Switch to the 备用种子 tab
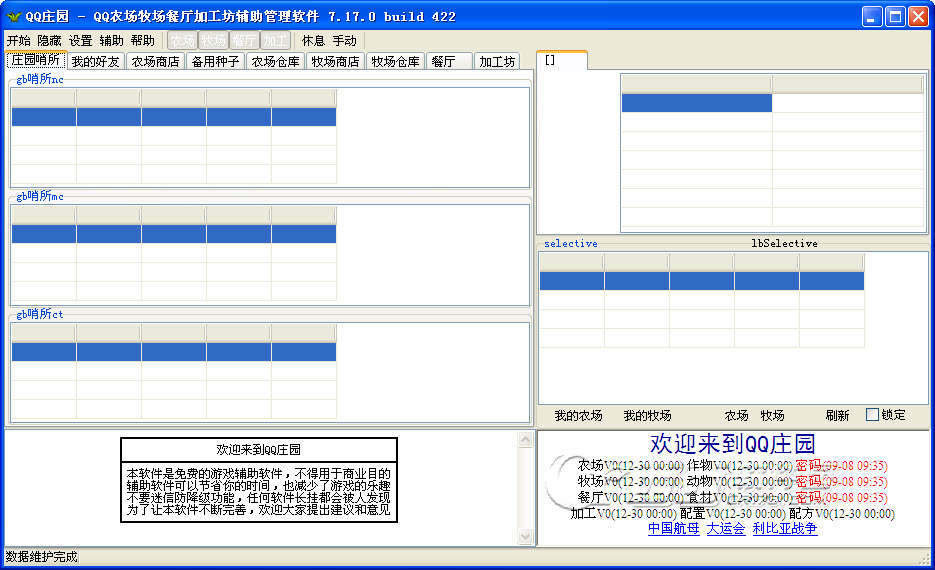 click(x=215, y=61)
